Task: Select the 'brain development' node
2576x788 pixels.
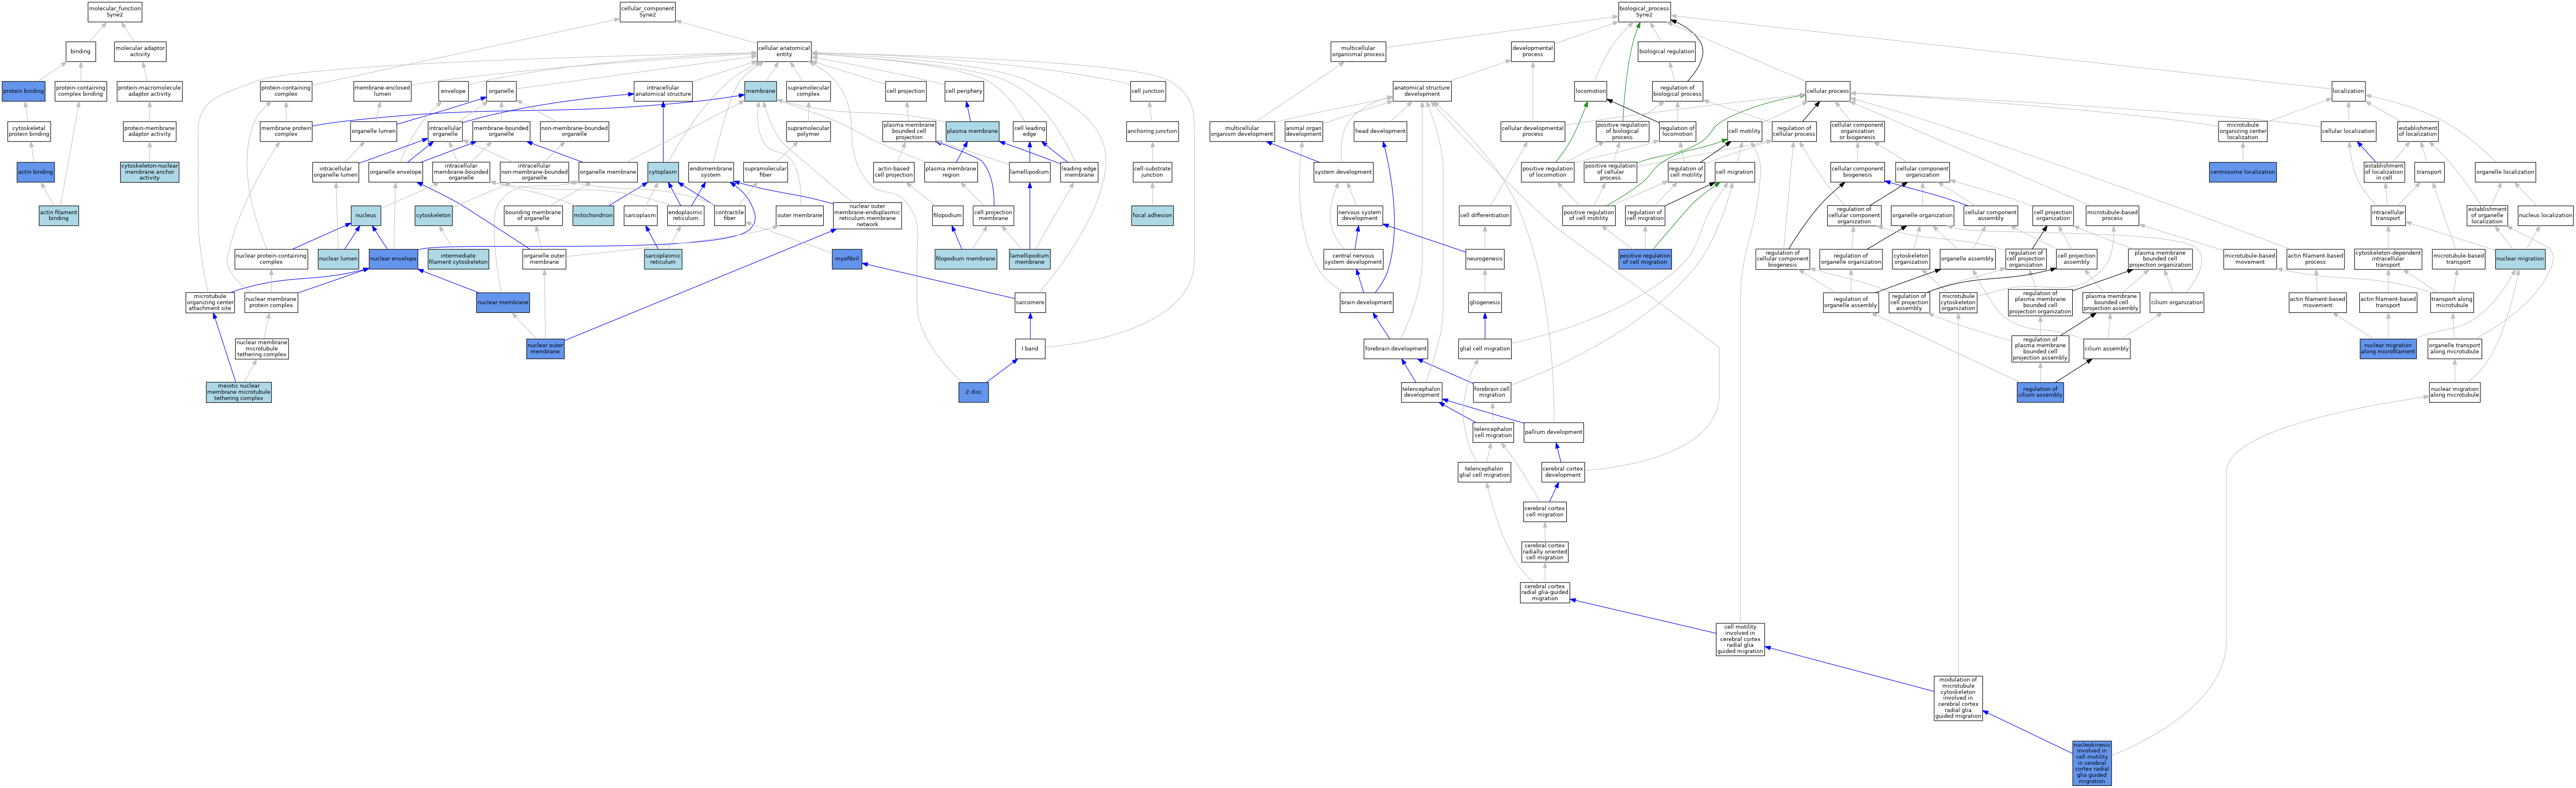Action: tap(1367, 302)
